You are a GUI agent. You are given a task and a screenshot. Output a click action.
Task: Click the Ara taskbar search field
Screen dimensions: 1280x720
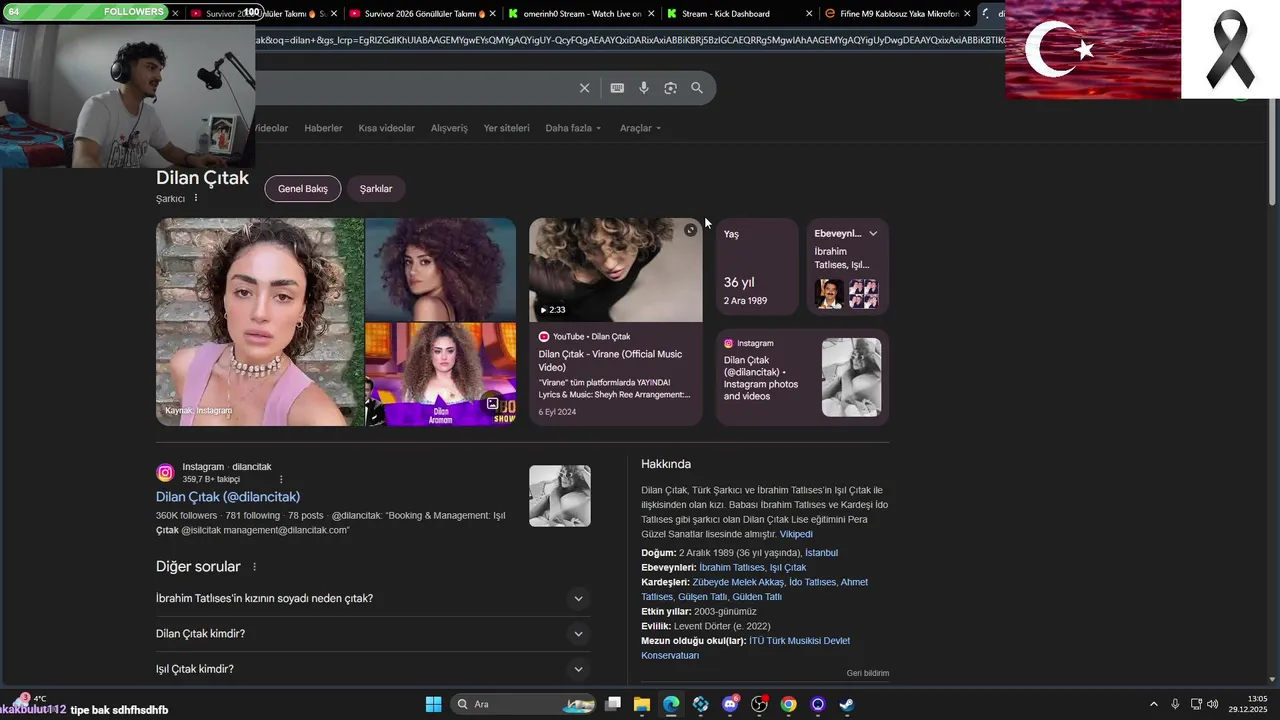521,704
